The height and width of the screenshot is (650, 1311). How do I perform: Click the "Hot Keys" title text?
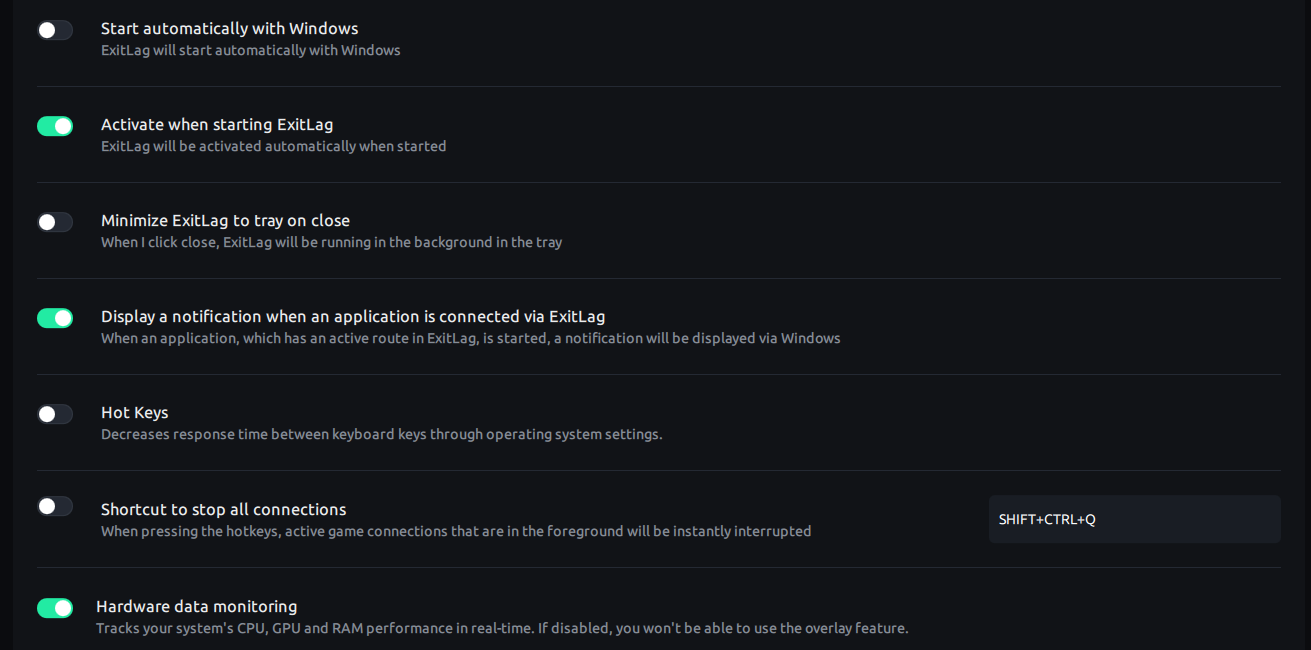pyautogui.click(x=134, y=413)
